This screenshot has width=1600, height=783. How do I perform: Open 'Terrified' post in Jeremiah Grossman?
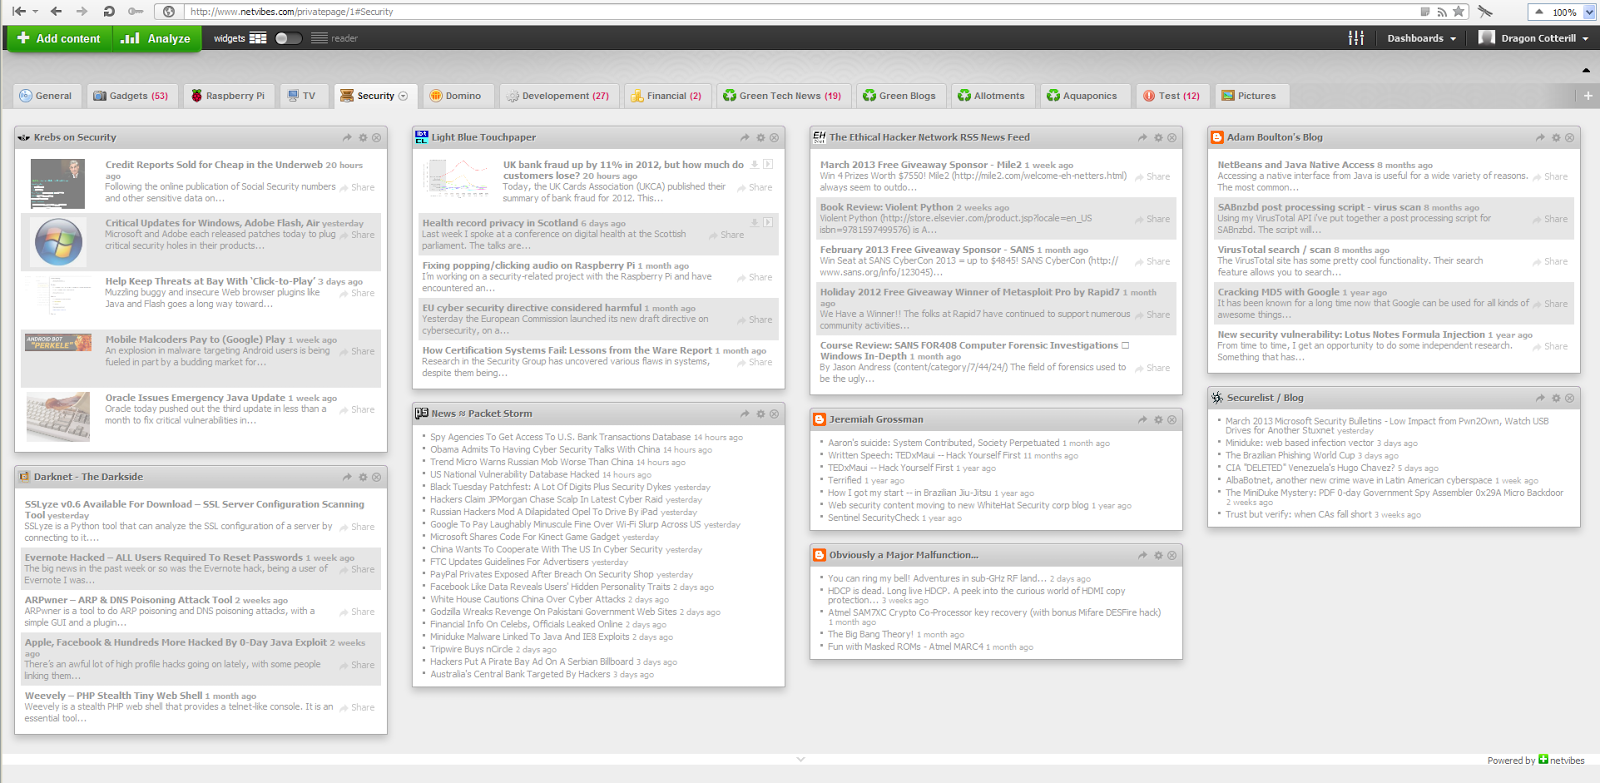[845, 481]
